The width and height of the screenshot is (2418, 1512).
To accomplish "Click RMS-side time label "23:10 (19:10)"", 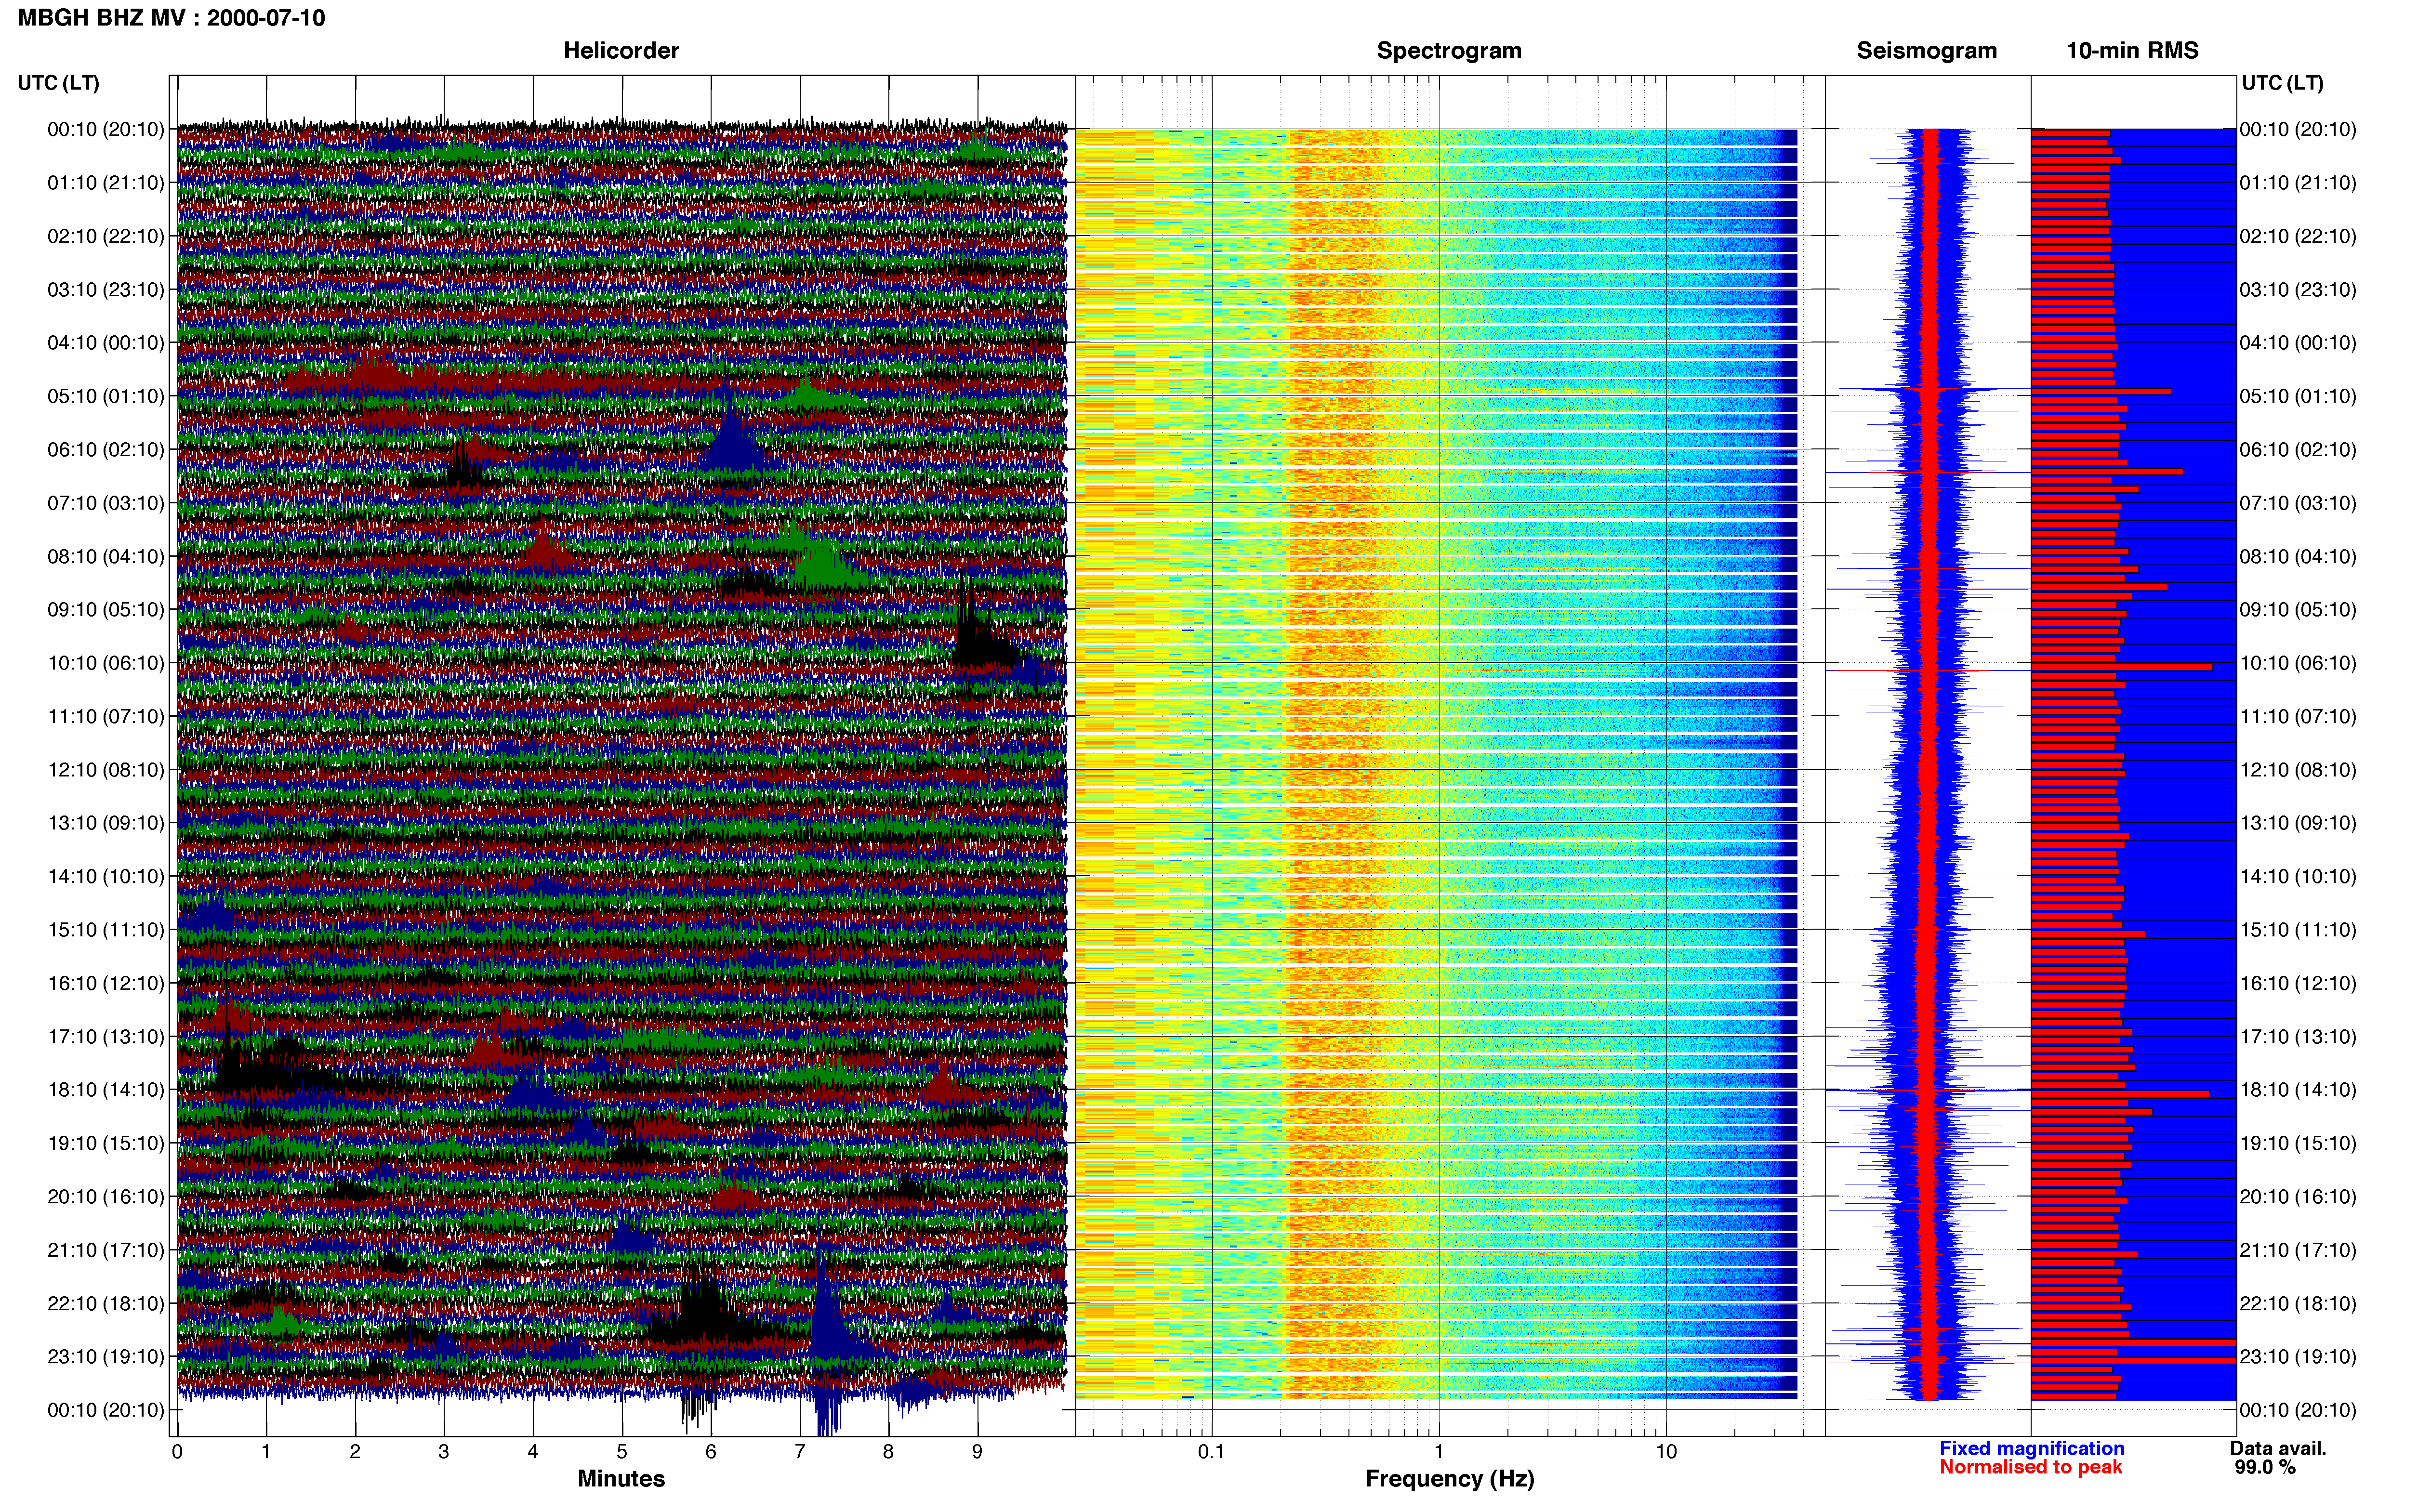I will (2298, 1357).
